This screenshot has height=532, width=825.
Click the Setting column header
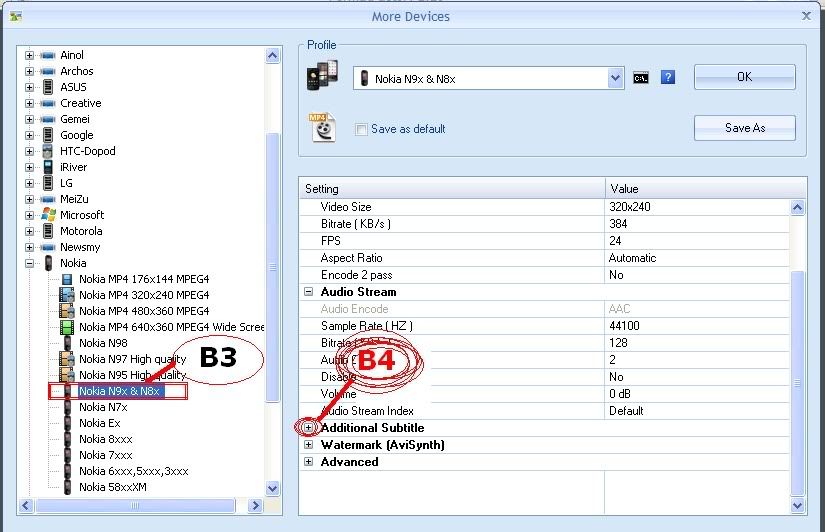click(x=452, y=188)
